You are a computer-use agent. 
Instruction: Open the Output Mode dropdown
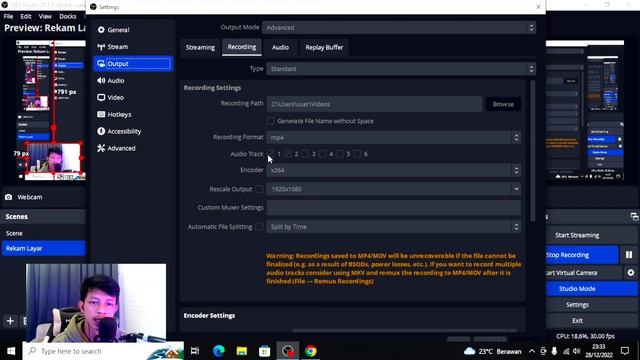399,27
